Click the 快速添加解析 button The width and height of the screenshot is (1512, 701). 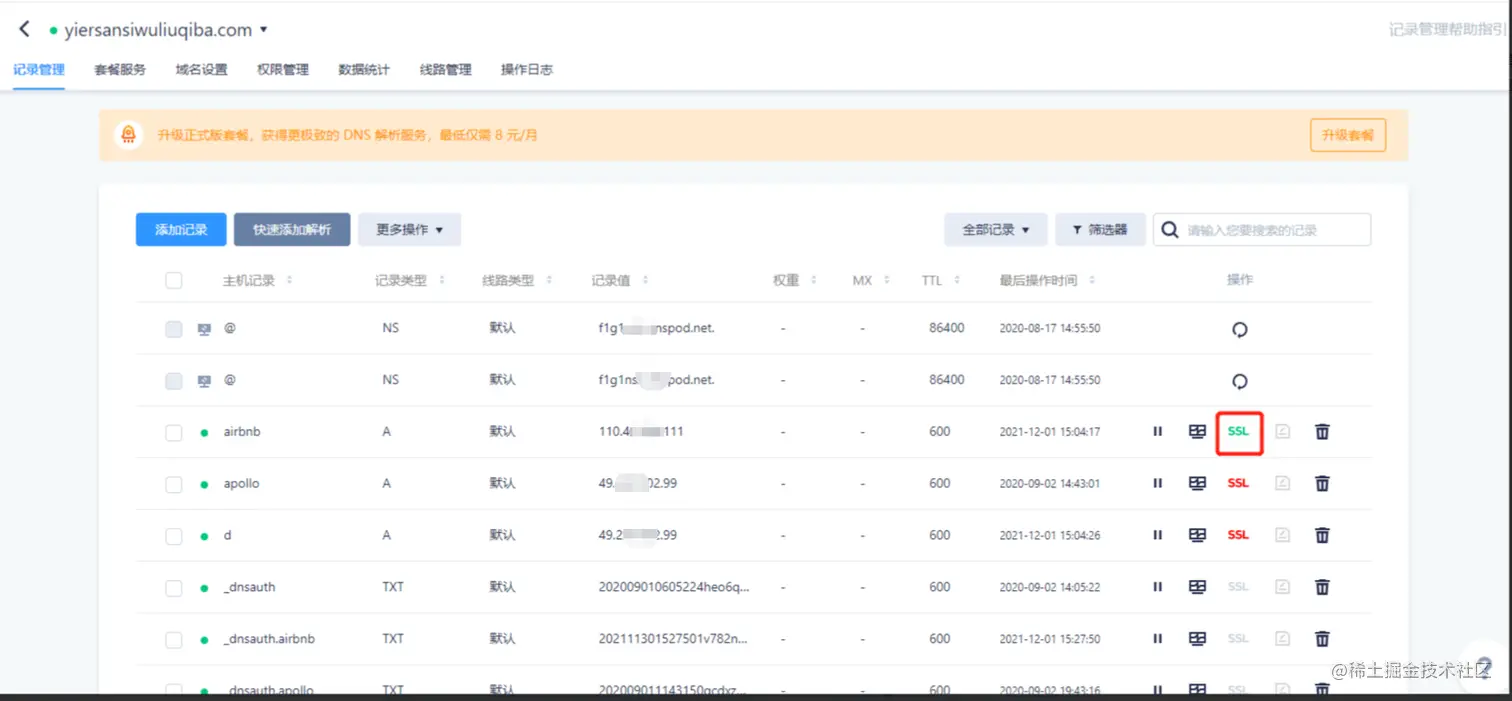292,229
